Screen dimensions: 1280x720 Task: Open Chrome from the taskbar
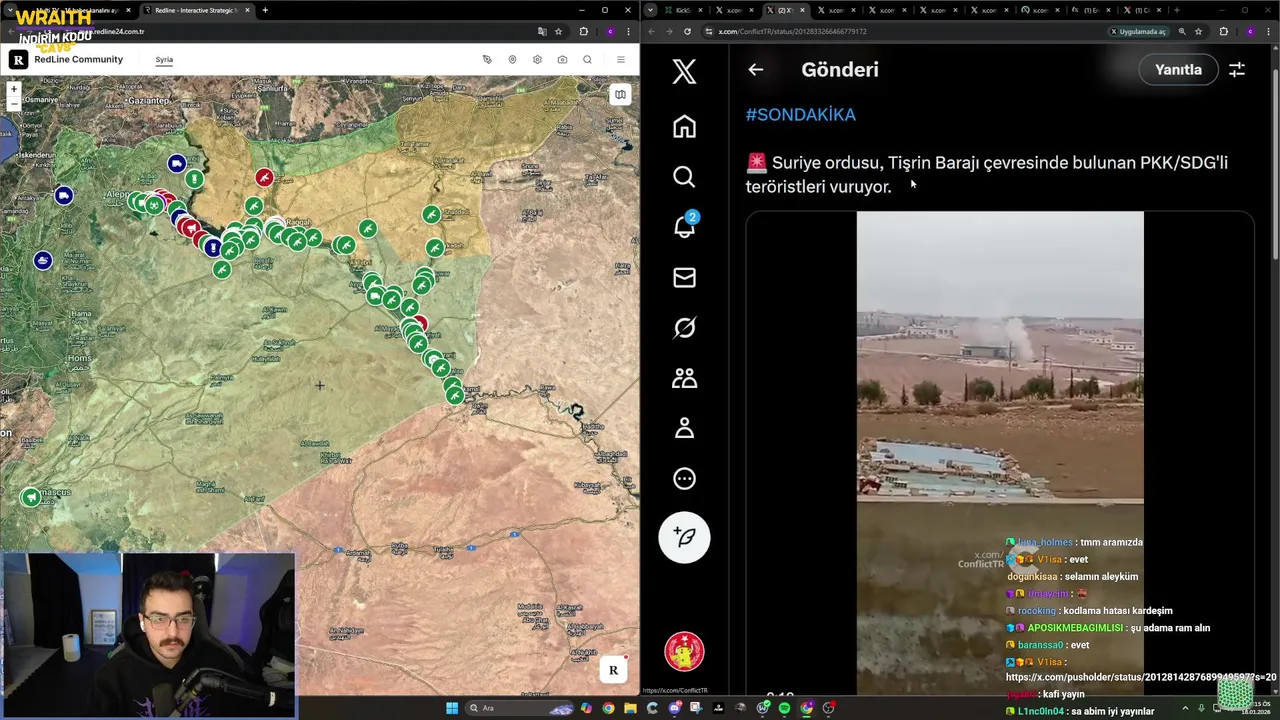click(x=608, y=708)
